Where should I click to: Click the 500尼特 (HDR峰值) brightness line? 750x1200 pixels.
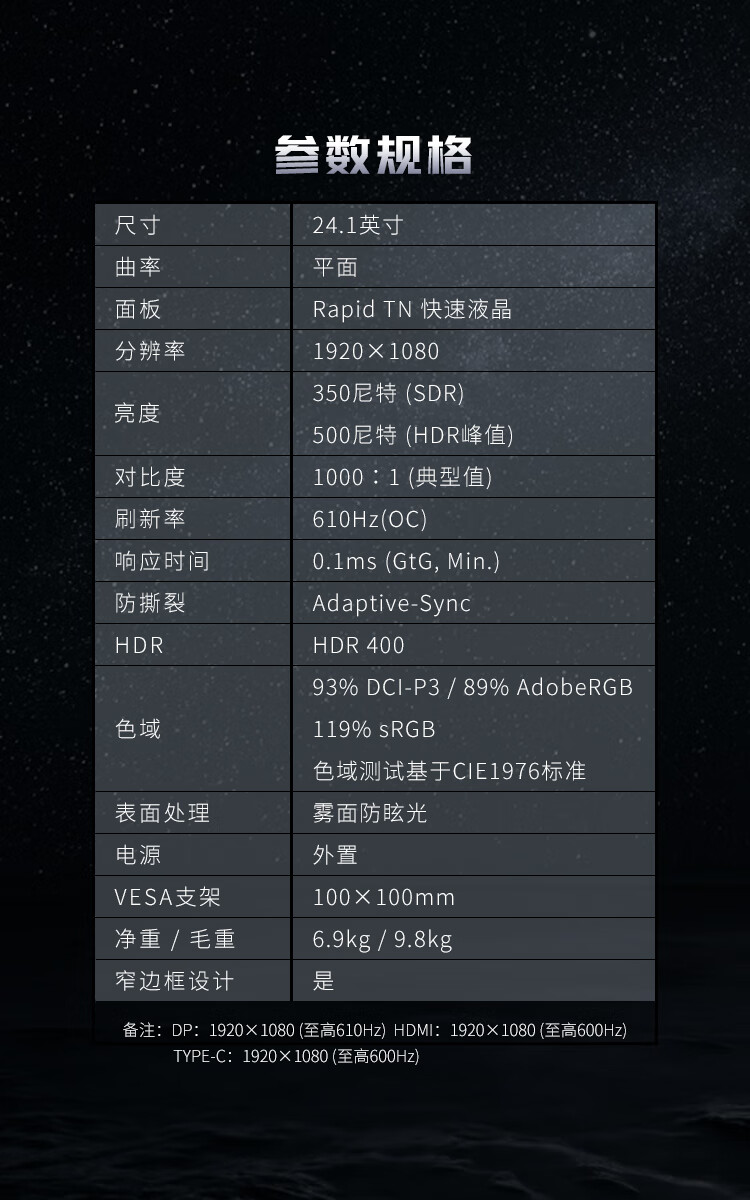coord(413,436)
